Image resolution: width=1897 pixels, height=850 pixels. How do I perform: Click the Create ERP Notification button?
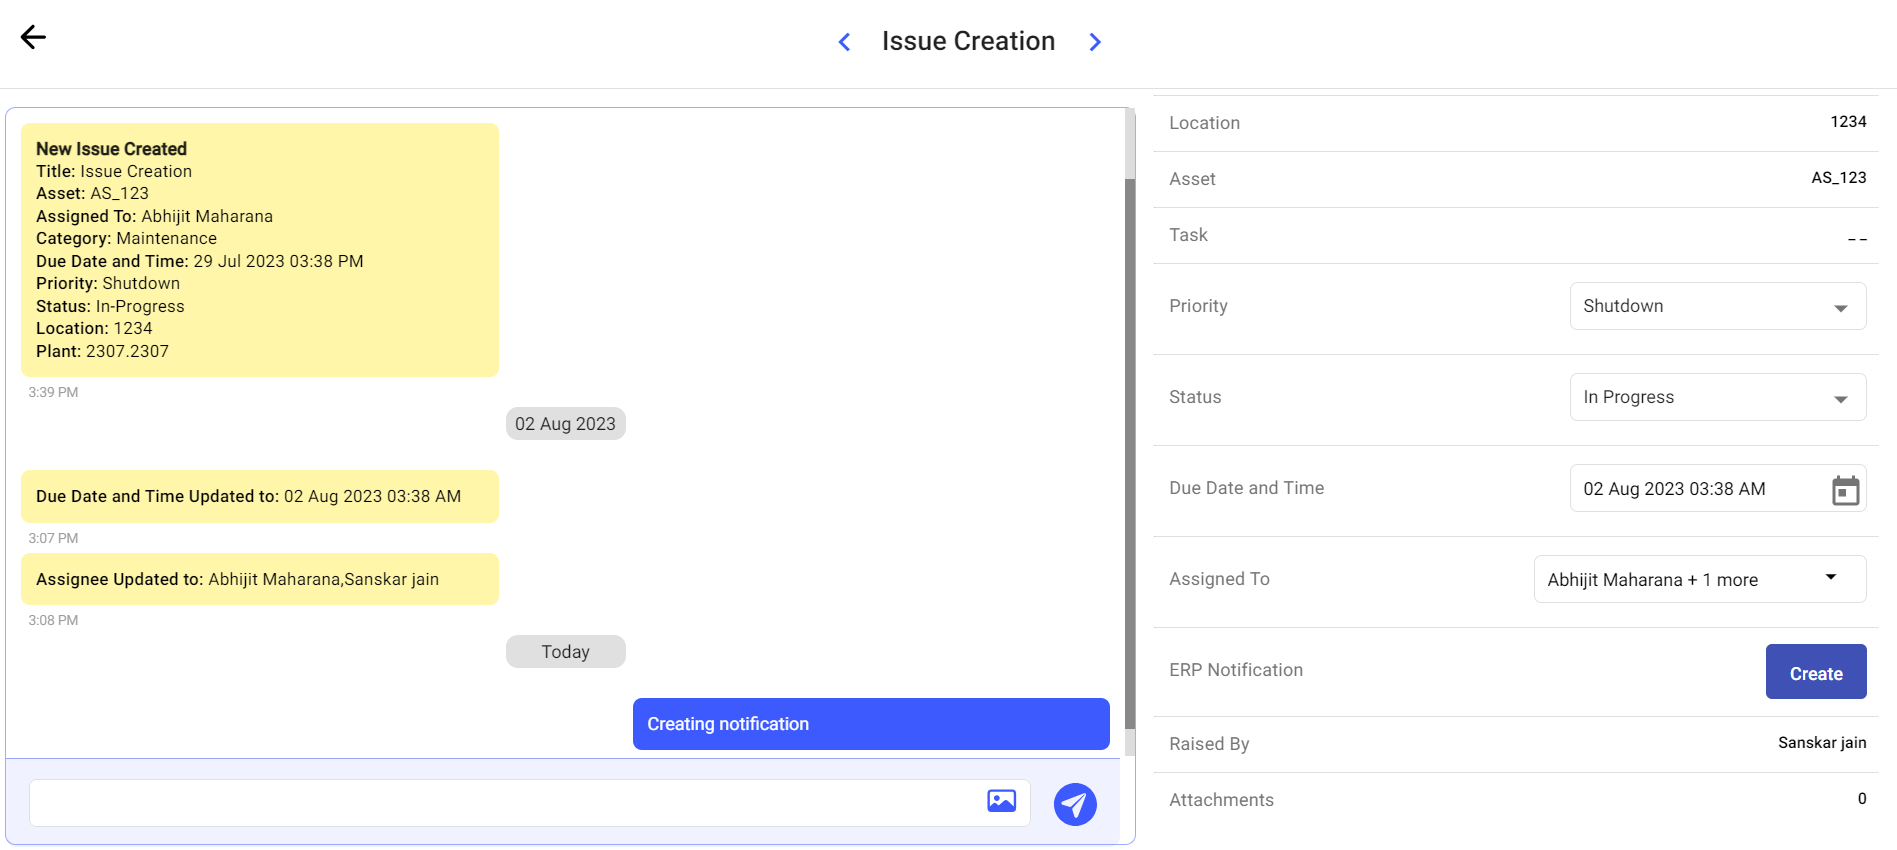point(1815,672)
